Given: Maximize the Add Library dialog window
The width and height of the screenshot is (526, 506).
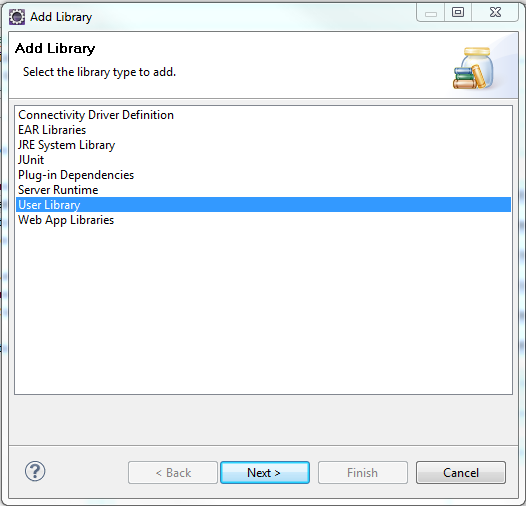Looking at the screenshot, I should 458,13.
